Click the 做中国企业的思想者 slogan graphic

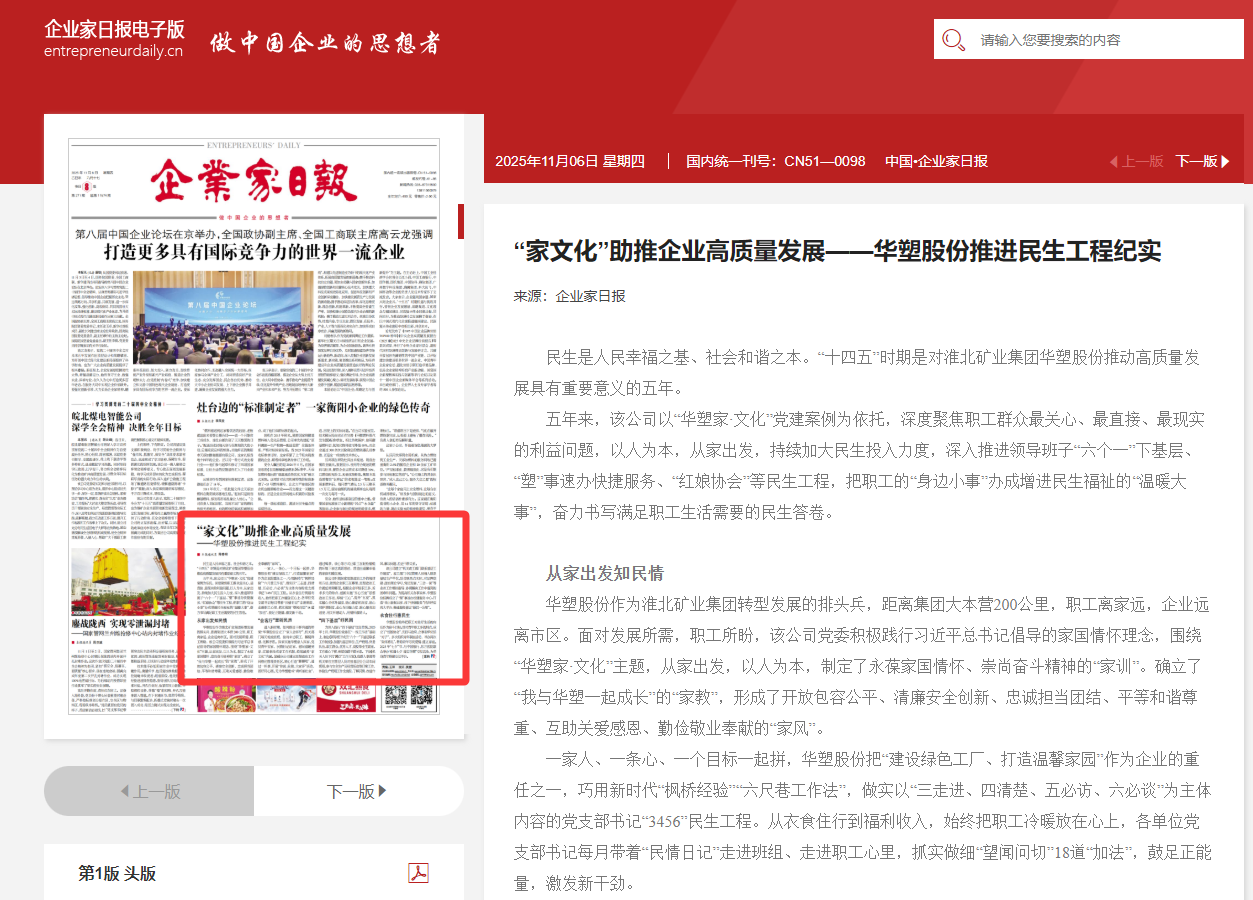click(324, 43)
